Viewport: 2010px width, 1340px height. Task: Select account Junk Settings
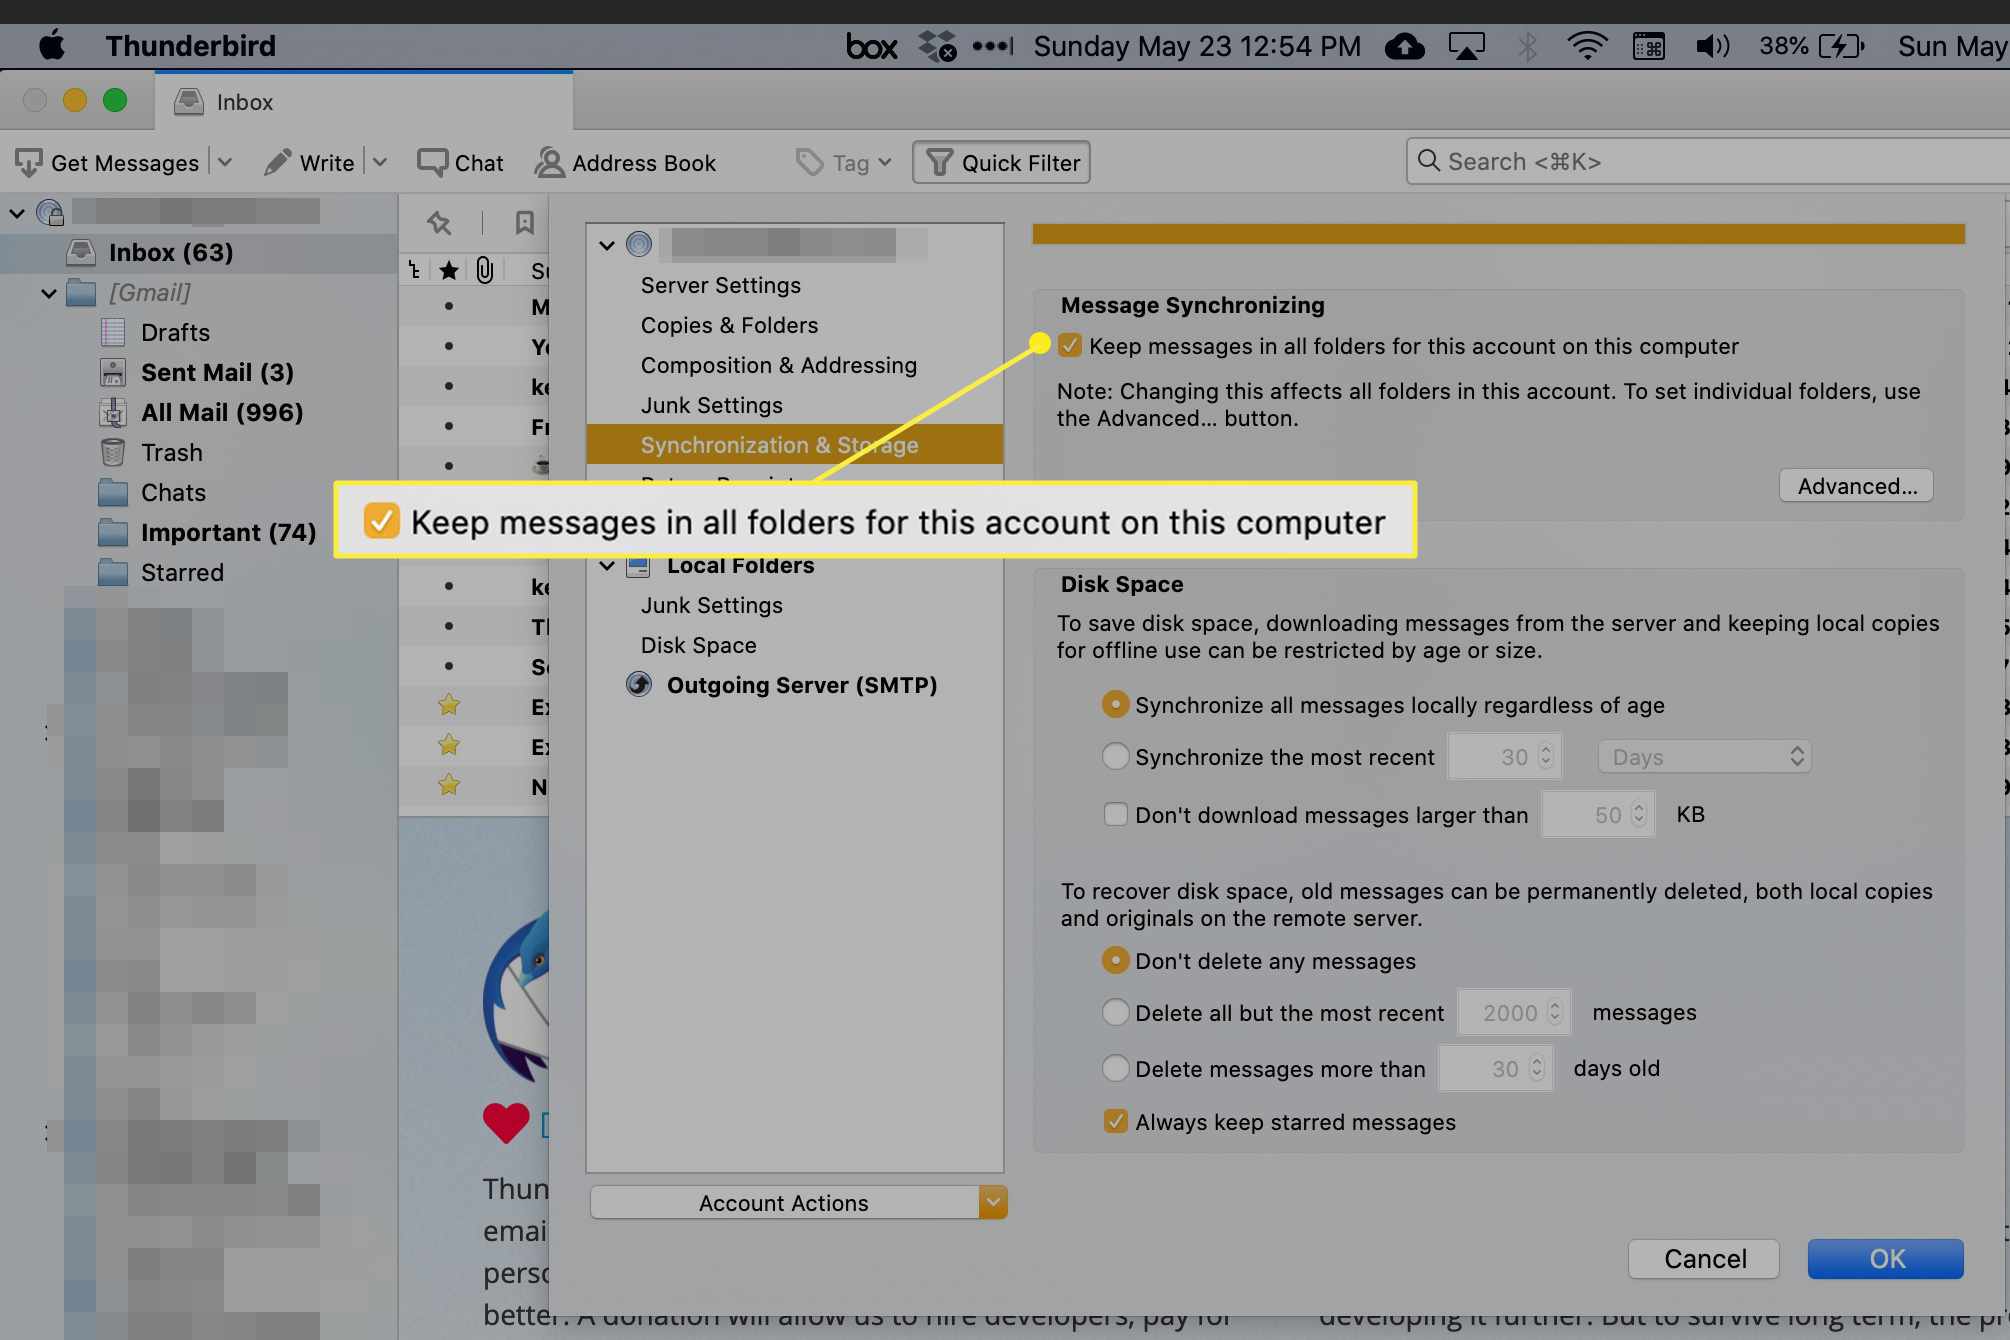[711, 405]
